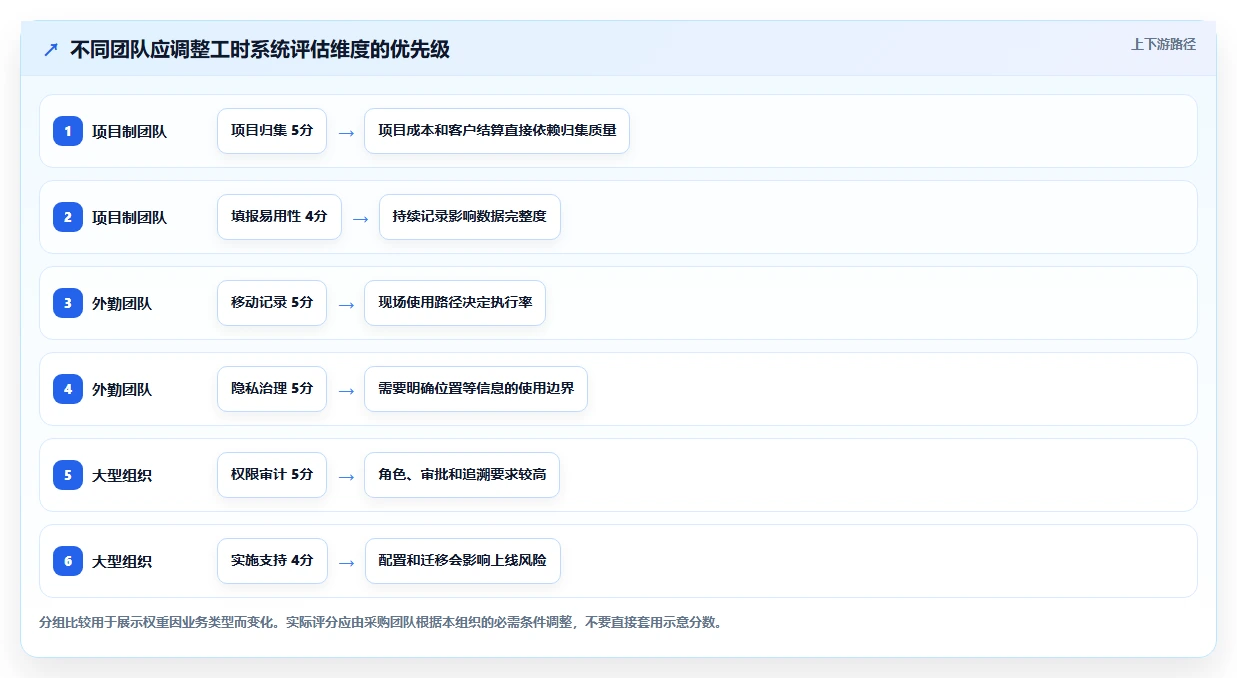Select the 项目归集 5分 chip
This screenshot has height=678, width=1237.
tap(272, 131)
